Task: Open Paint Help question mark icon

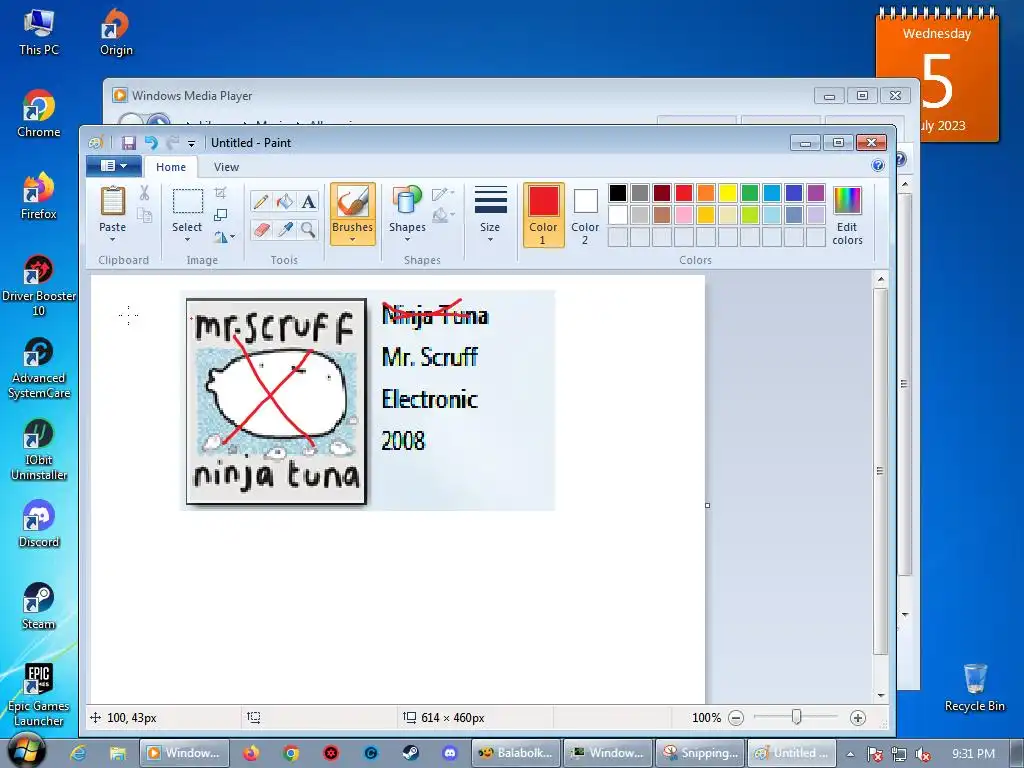Action: [x=878, y=165]
